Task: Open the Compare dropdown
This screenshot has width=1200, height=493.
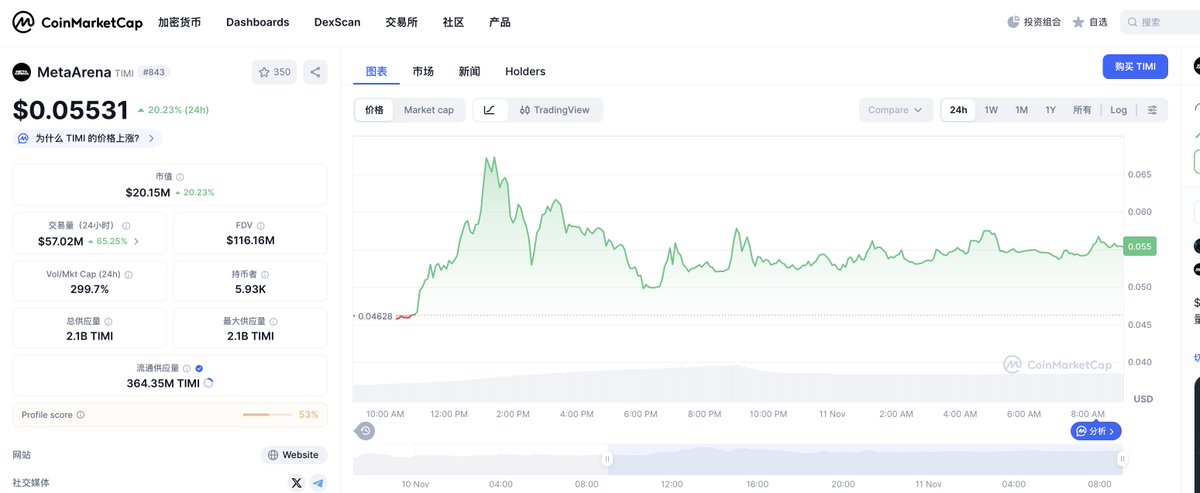Action: click(895, 110)
